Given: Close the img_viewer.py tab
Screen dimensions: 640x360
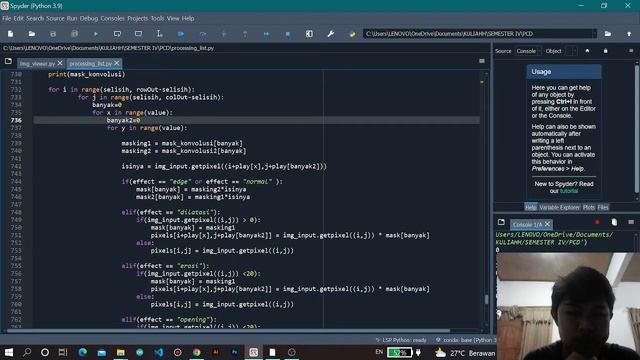Looking at the screenshot, I should (x=60, y=63).
